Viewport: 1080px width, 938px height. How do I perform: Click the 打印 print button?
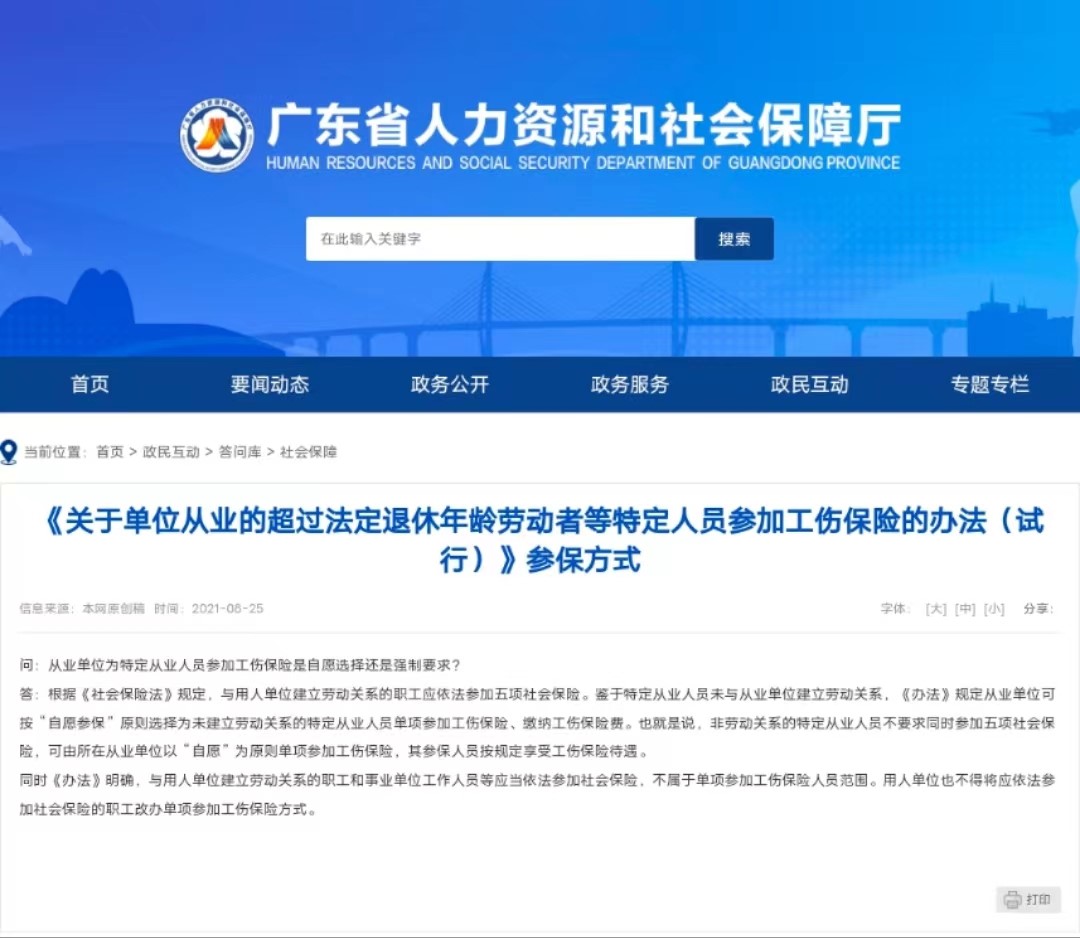[1029, 899]
